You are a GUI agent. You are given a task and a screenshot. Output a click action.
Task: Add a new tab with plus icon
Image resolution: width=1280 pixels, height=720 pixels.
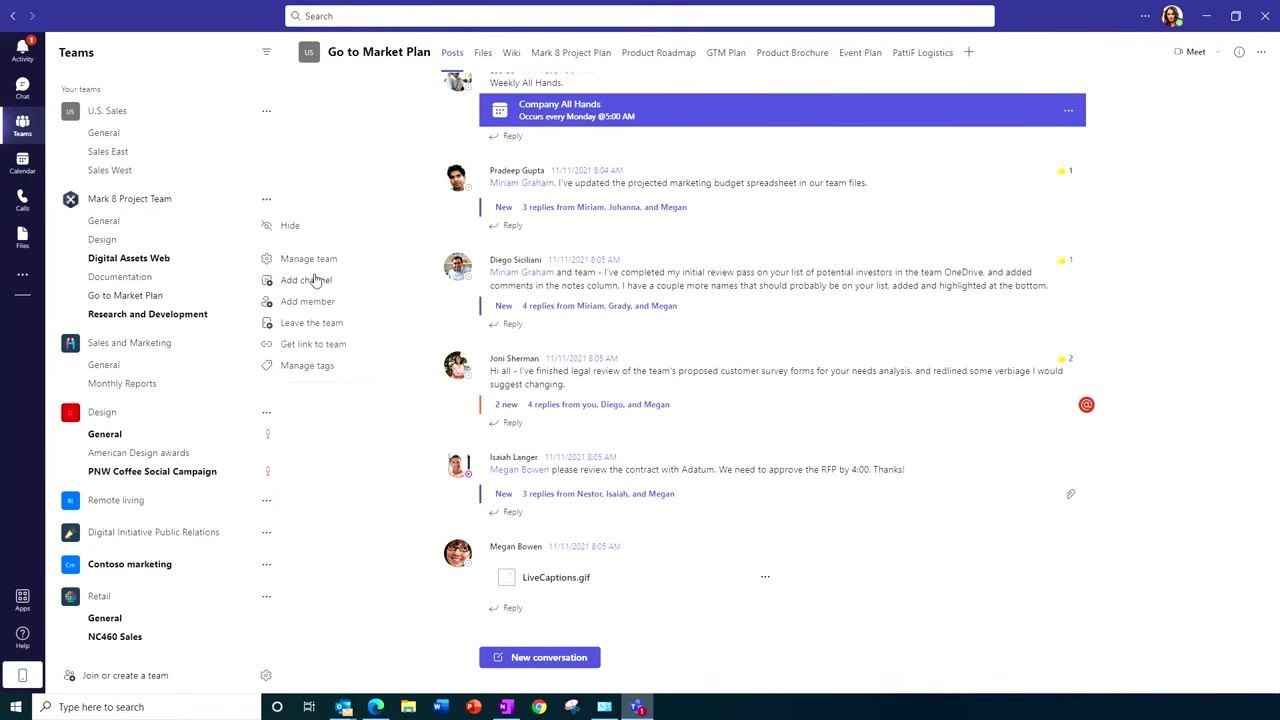(x=968, y=52)
